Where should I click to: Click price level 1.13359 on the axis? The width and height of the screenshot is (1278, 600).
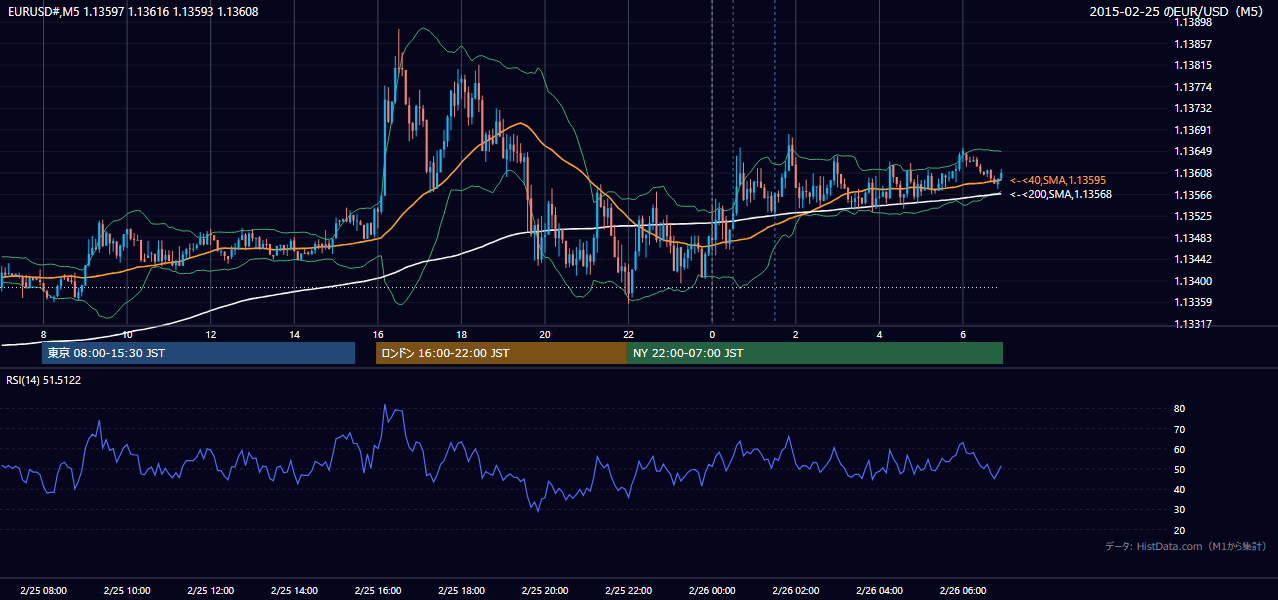(x=1193, y=302)
